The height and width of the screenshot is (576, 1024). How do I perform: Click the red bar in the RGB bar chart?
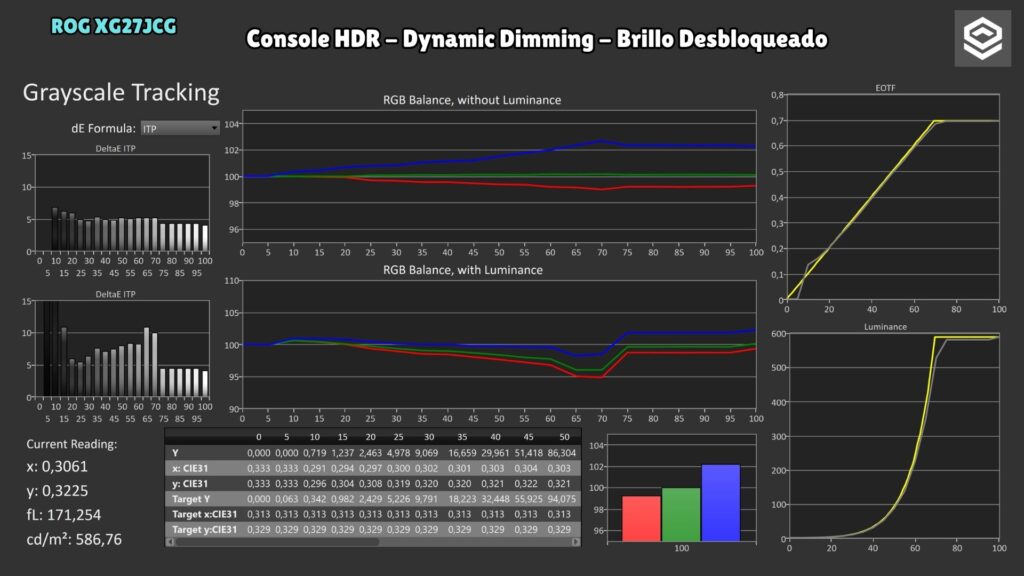[641, 519]
